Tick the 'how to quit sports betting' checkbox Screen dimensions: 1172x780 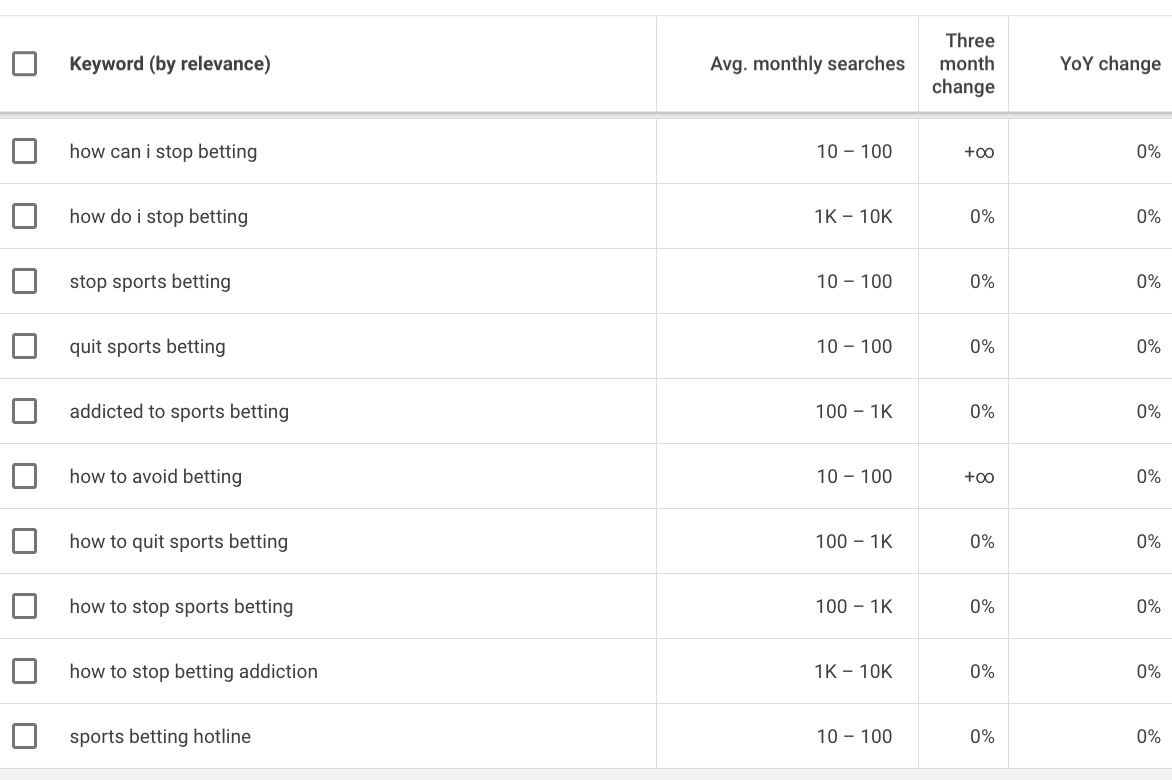pyautogui.click(x=24, y=541)
